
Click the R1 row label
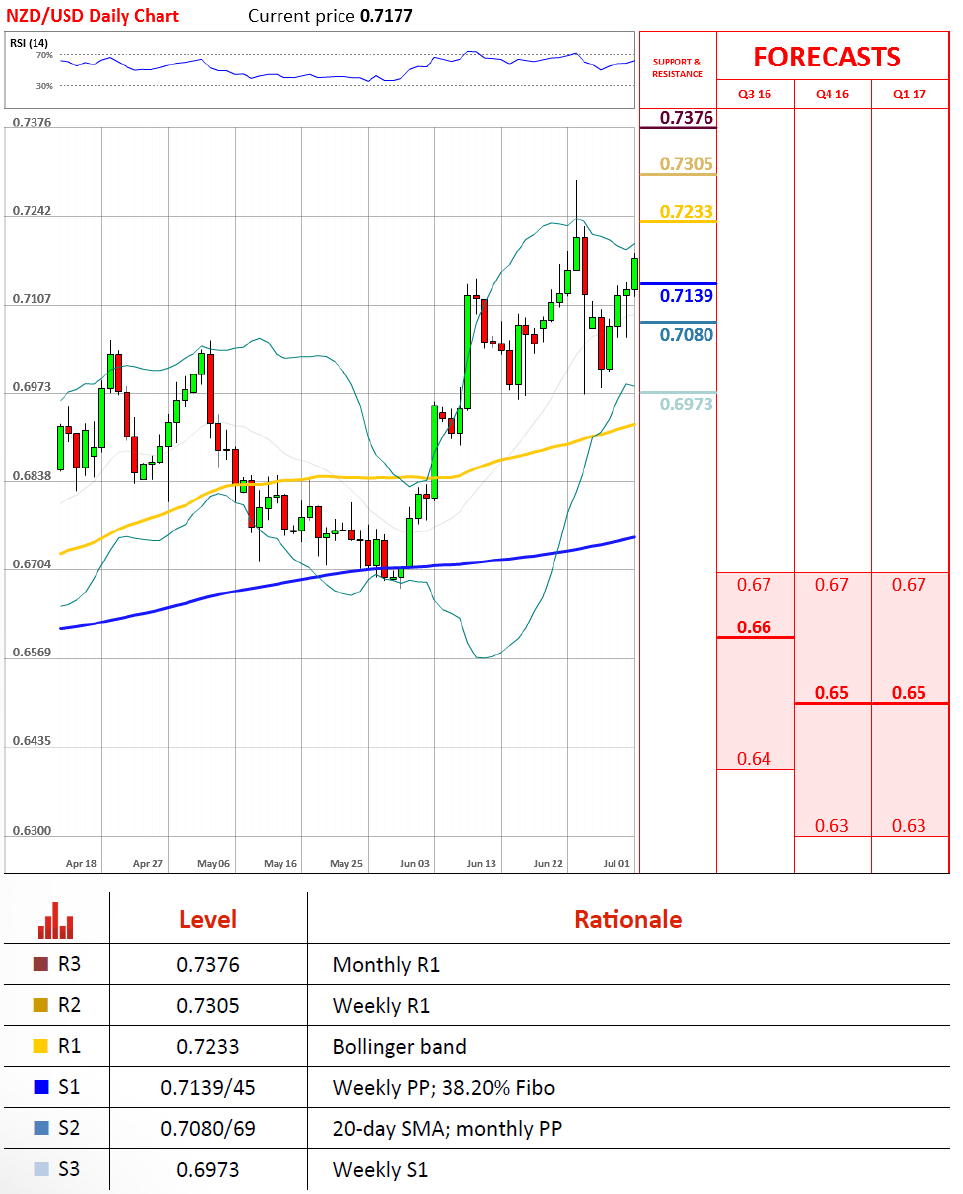pyautogui.click(x=69, y=1046)
